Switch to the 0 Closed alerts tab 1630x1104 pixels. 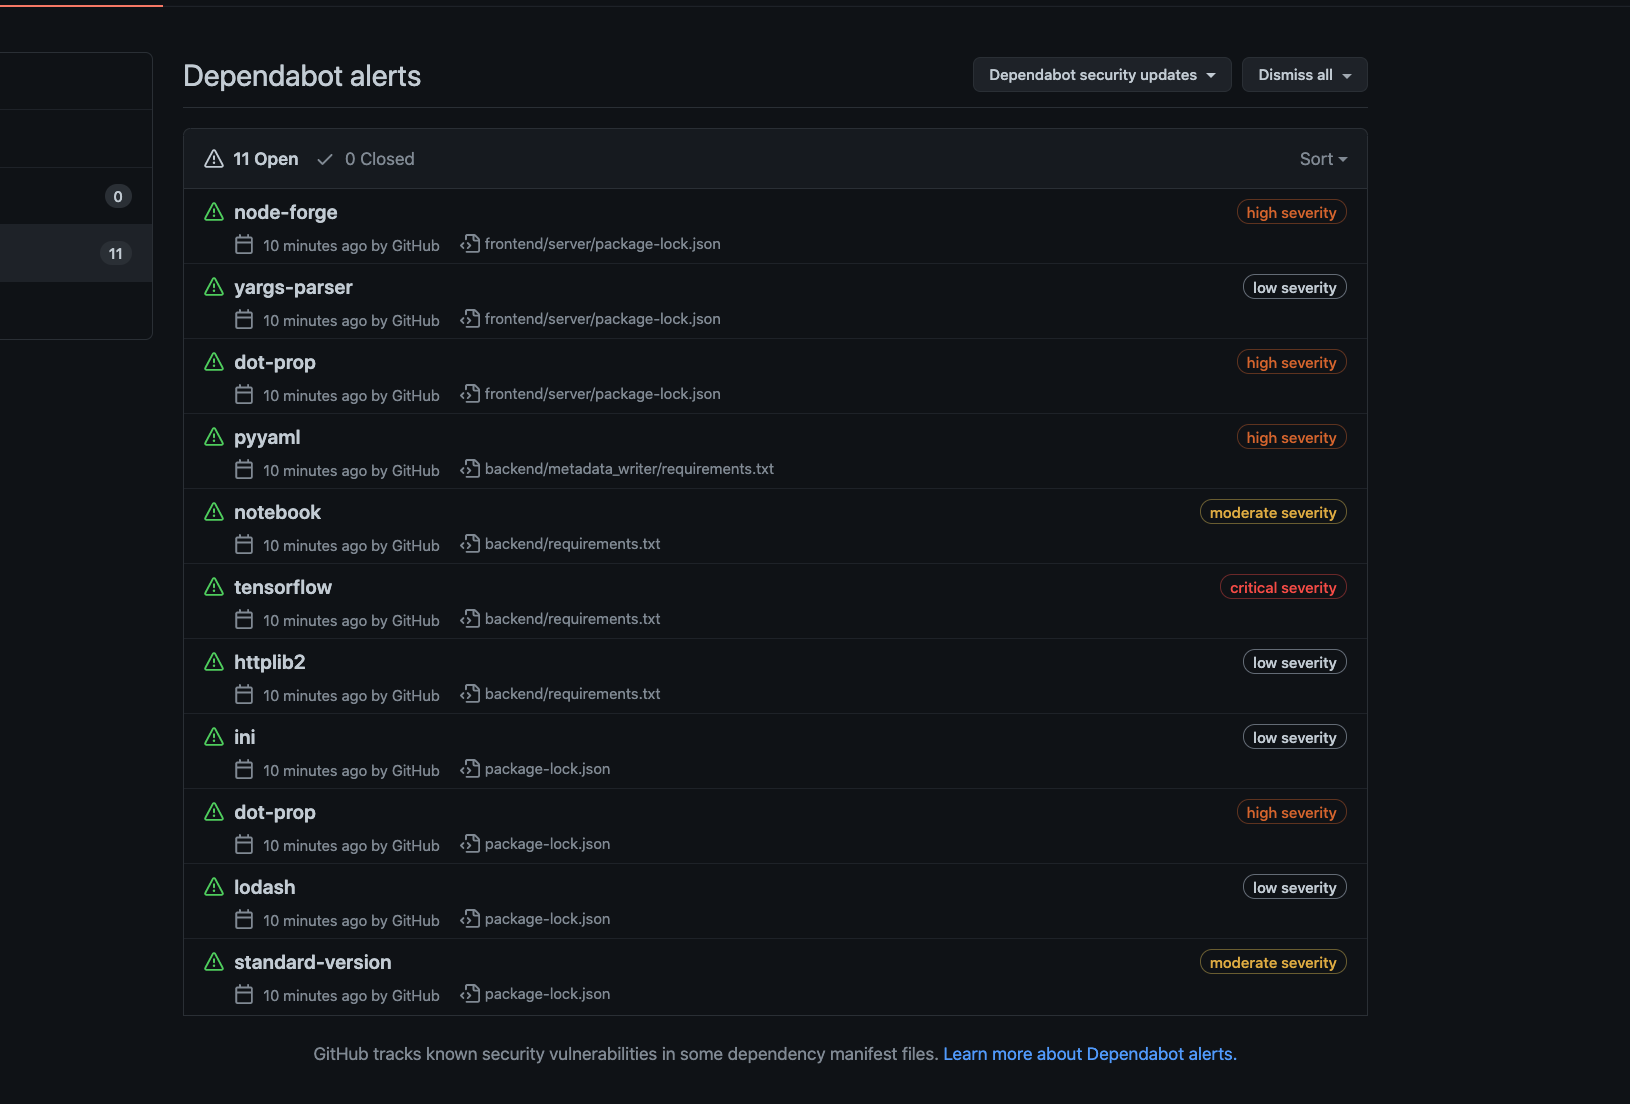[x=365, y=159]
